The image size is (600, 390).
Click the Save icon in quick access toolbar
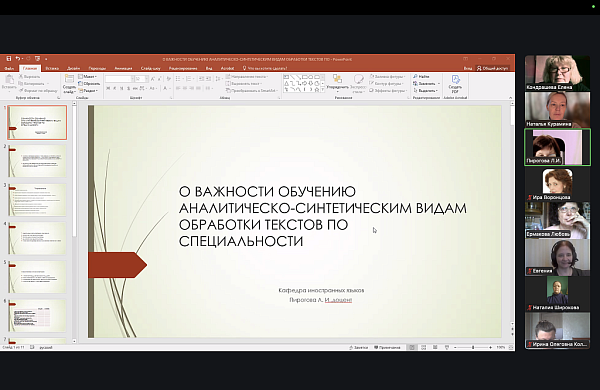point(9,59)
